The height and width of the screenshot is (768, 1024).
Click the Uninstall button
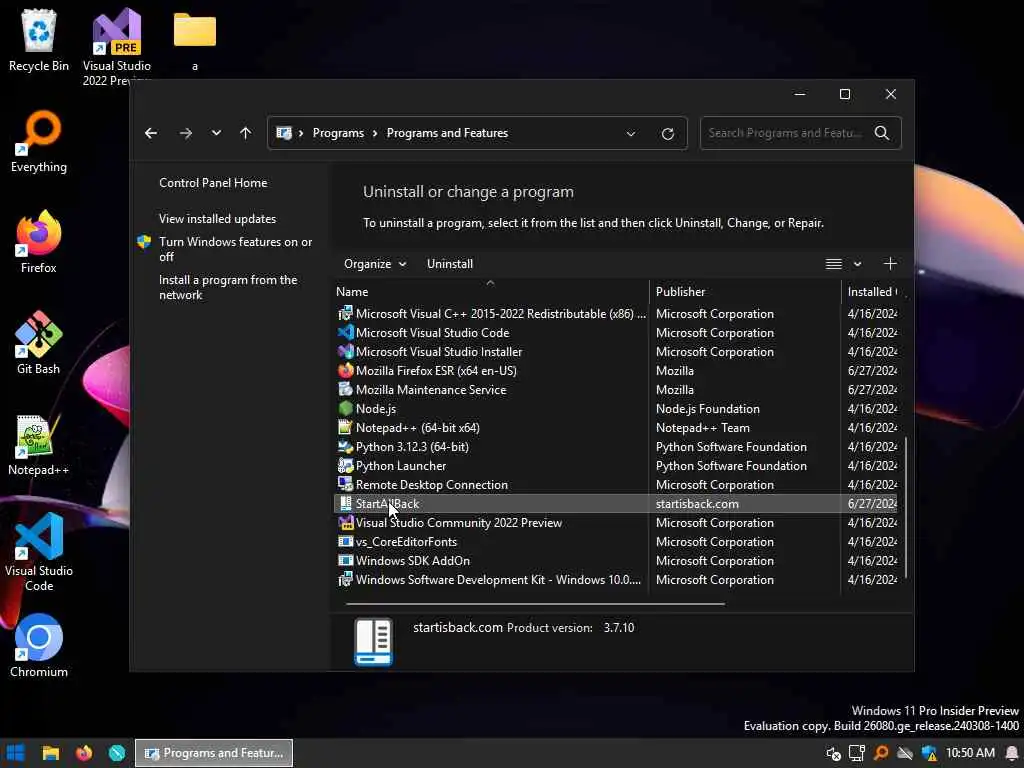450,264
